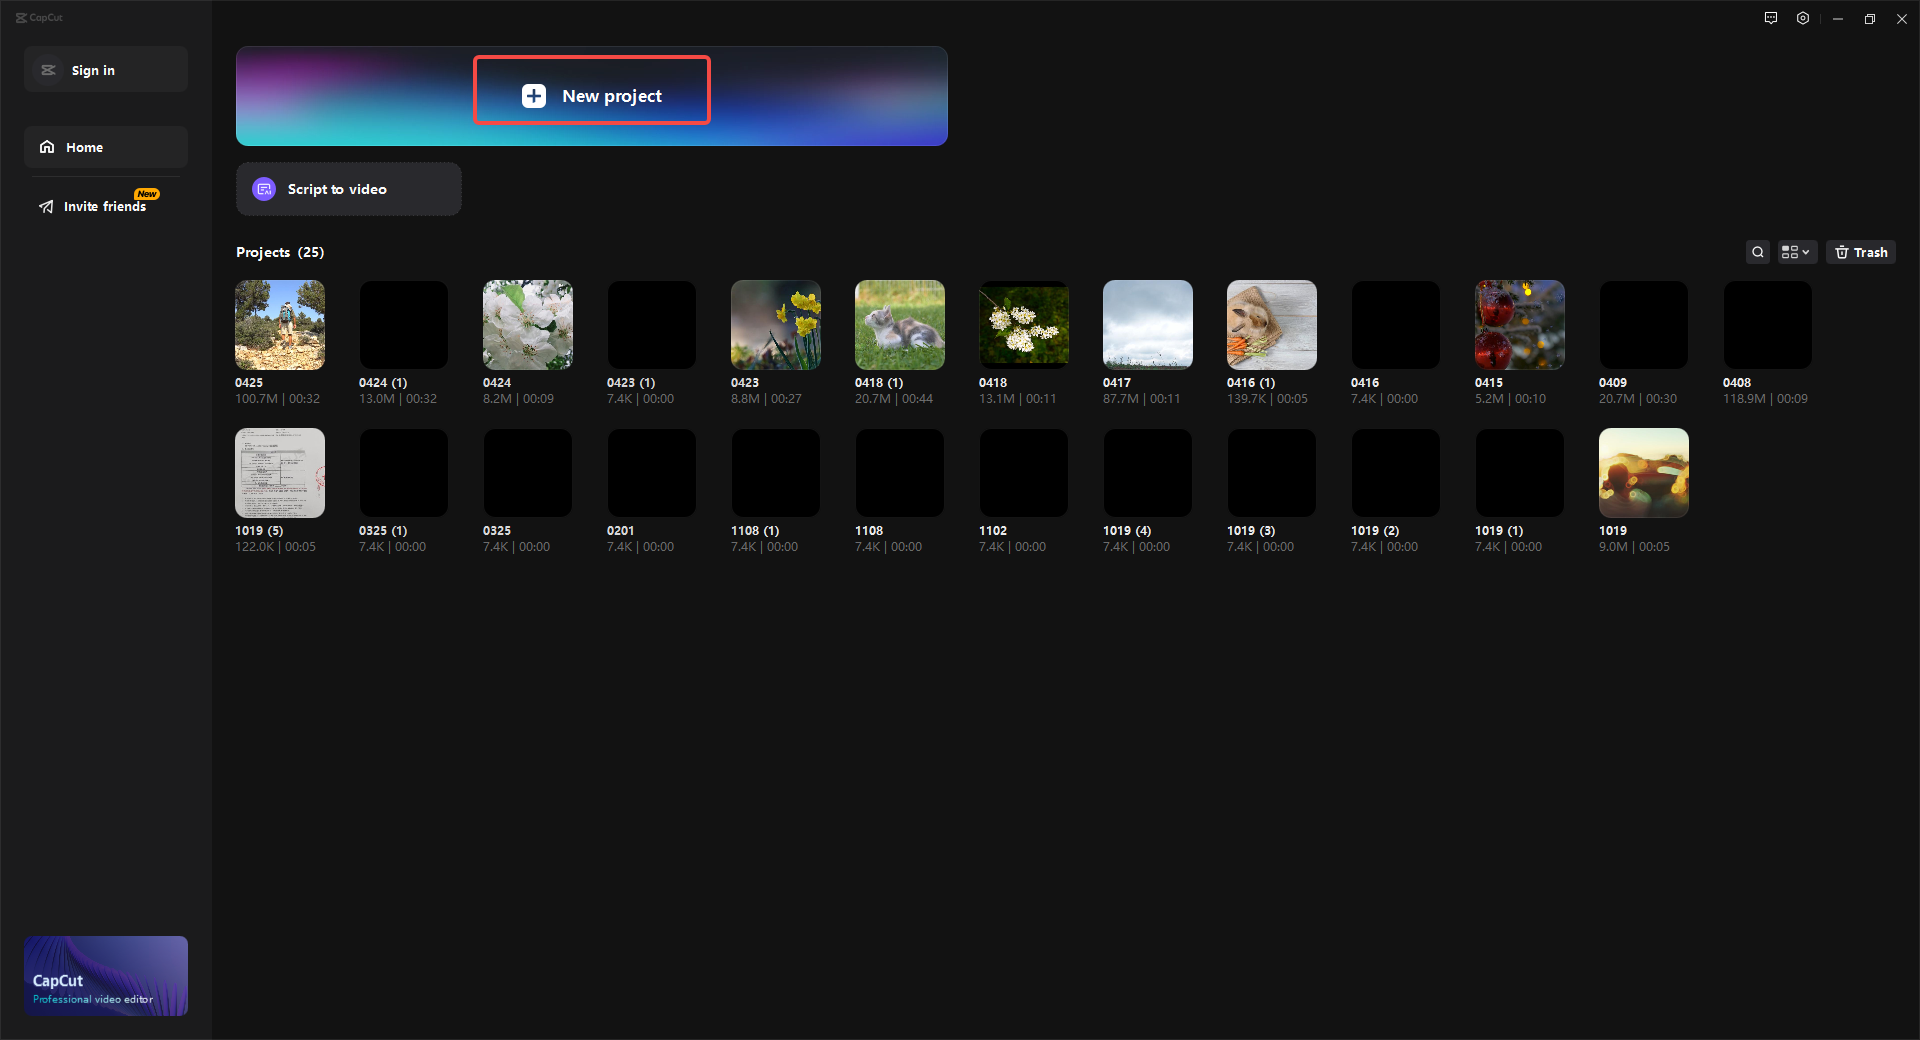Viewport: 1920px width, 1040px height.
Task: Open the 0424 (1) project thumbnail
Action: pos(404,325)
